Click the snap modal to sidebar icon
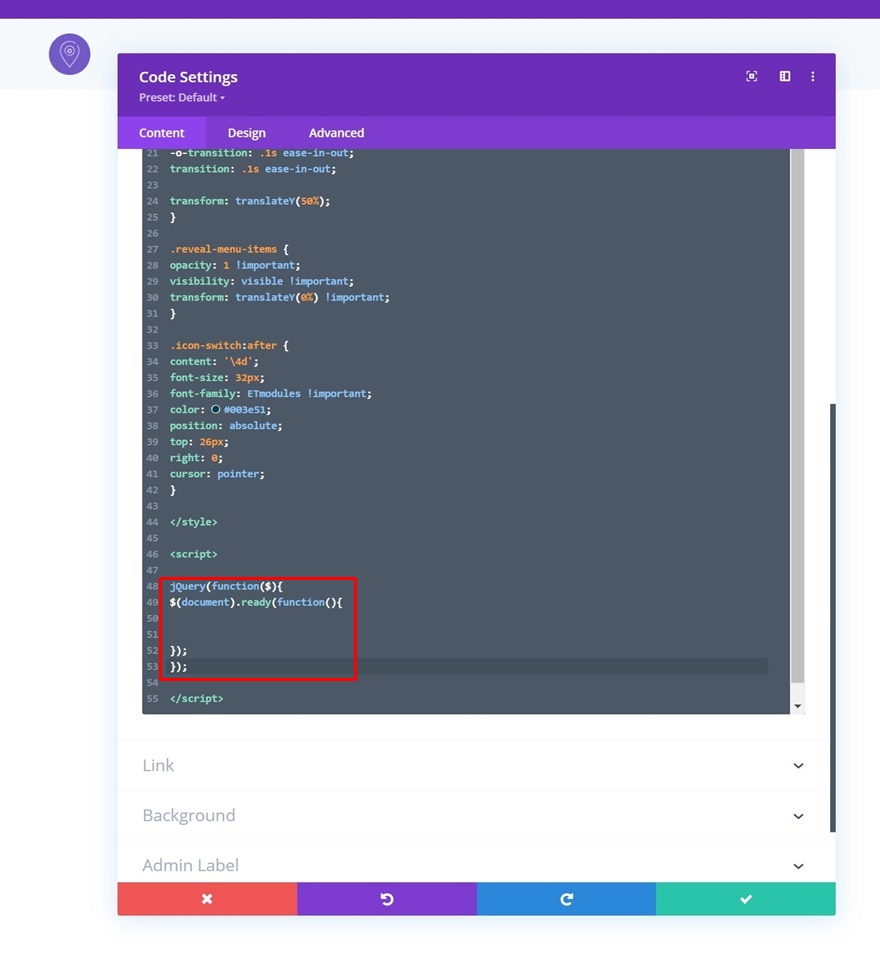The height and width of the screenshot is (958, 880). pyautogui.click(x=785, y=76)
